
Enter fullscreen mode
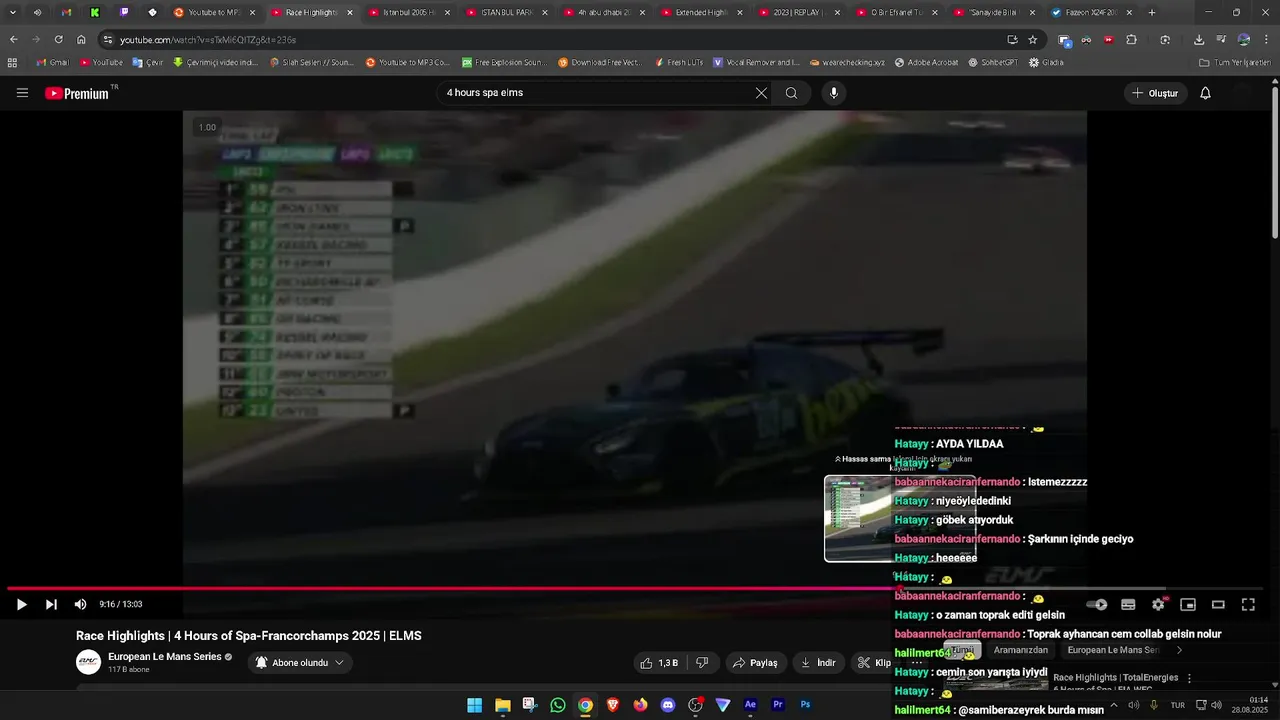coord(1248,604)
